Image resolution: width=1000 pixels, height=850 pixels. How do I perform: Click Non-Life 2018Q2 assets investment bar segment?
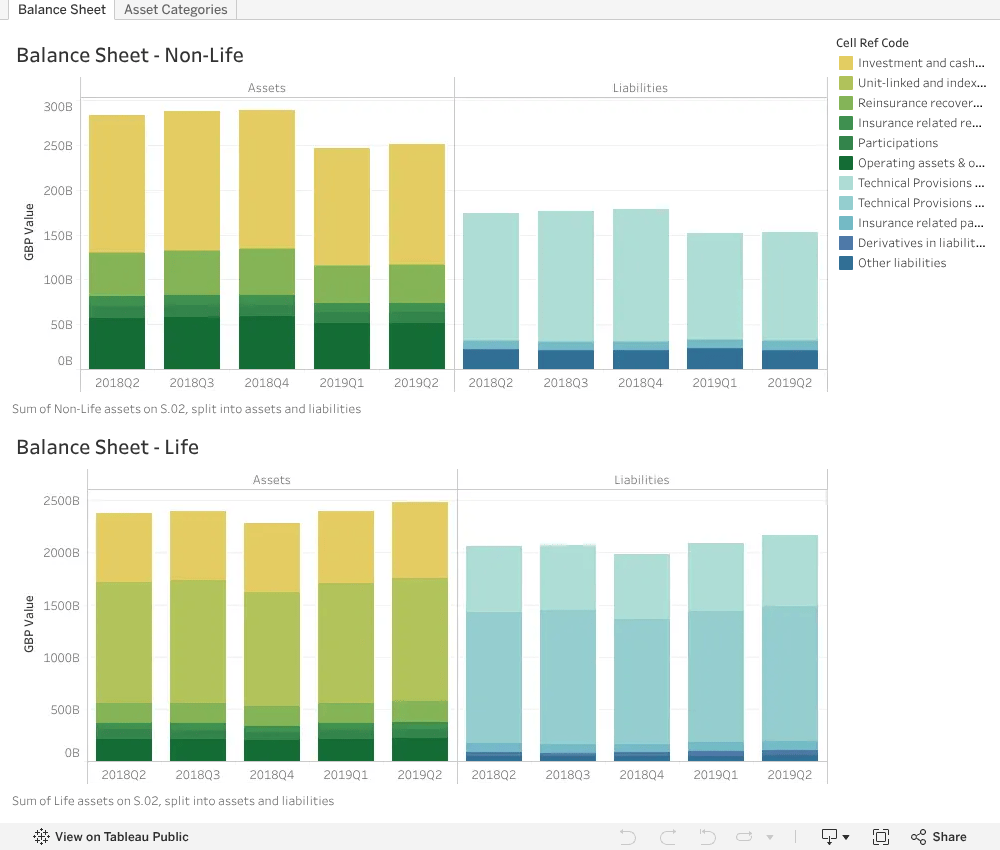[117, 184]
